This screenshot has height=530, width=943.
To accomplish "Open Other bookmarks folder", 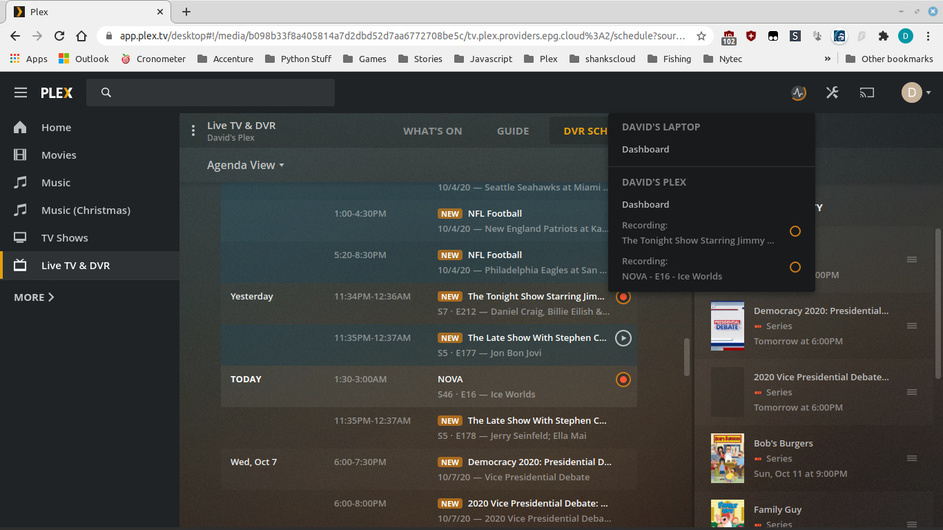I will (x=889, y=58).
